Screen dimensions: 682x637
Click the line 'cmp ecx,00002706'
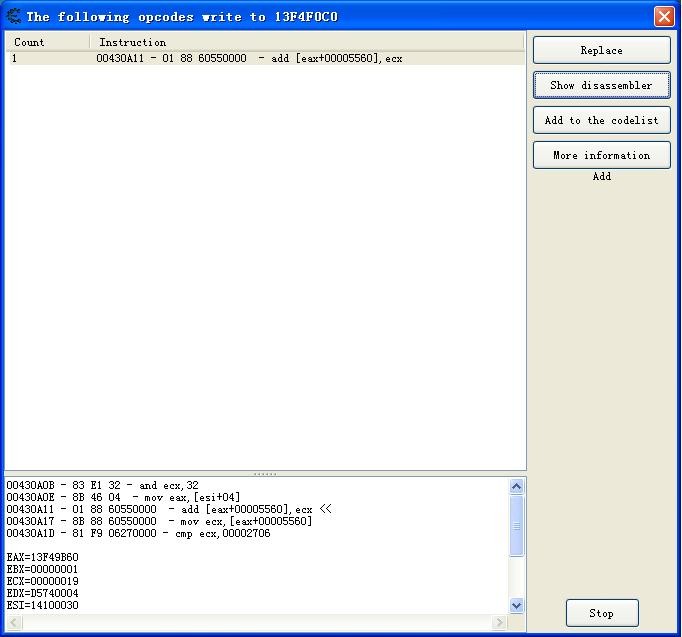[x=138, y=533]
